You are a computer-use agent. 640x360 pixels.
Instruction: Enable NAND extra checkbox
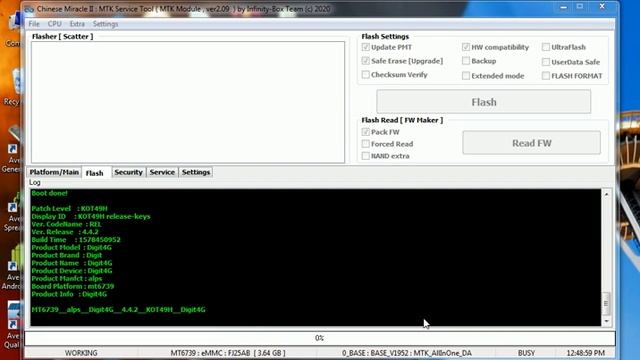coord(366,156)
